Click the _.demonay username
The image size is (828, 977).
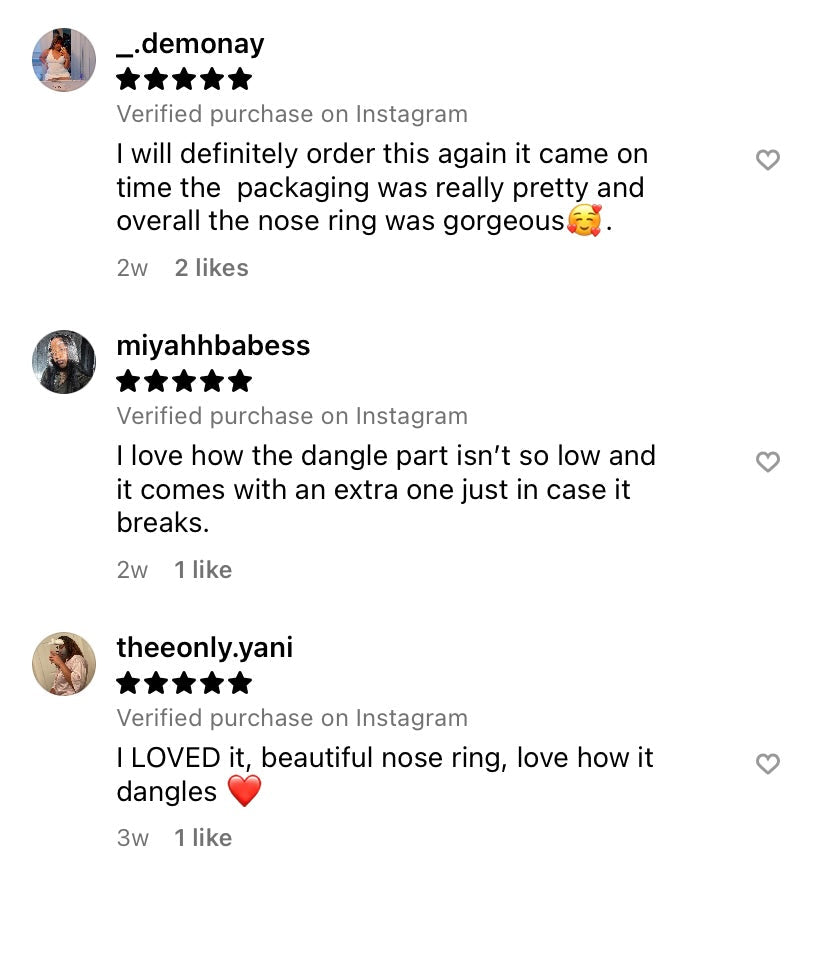(190, 44)
